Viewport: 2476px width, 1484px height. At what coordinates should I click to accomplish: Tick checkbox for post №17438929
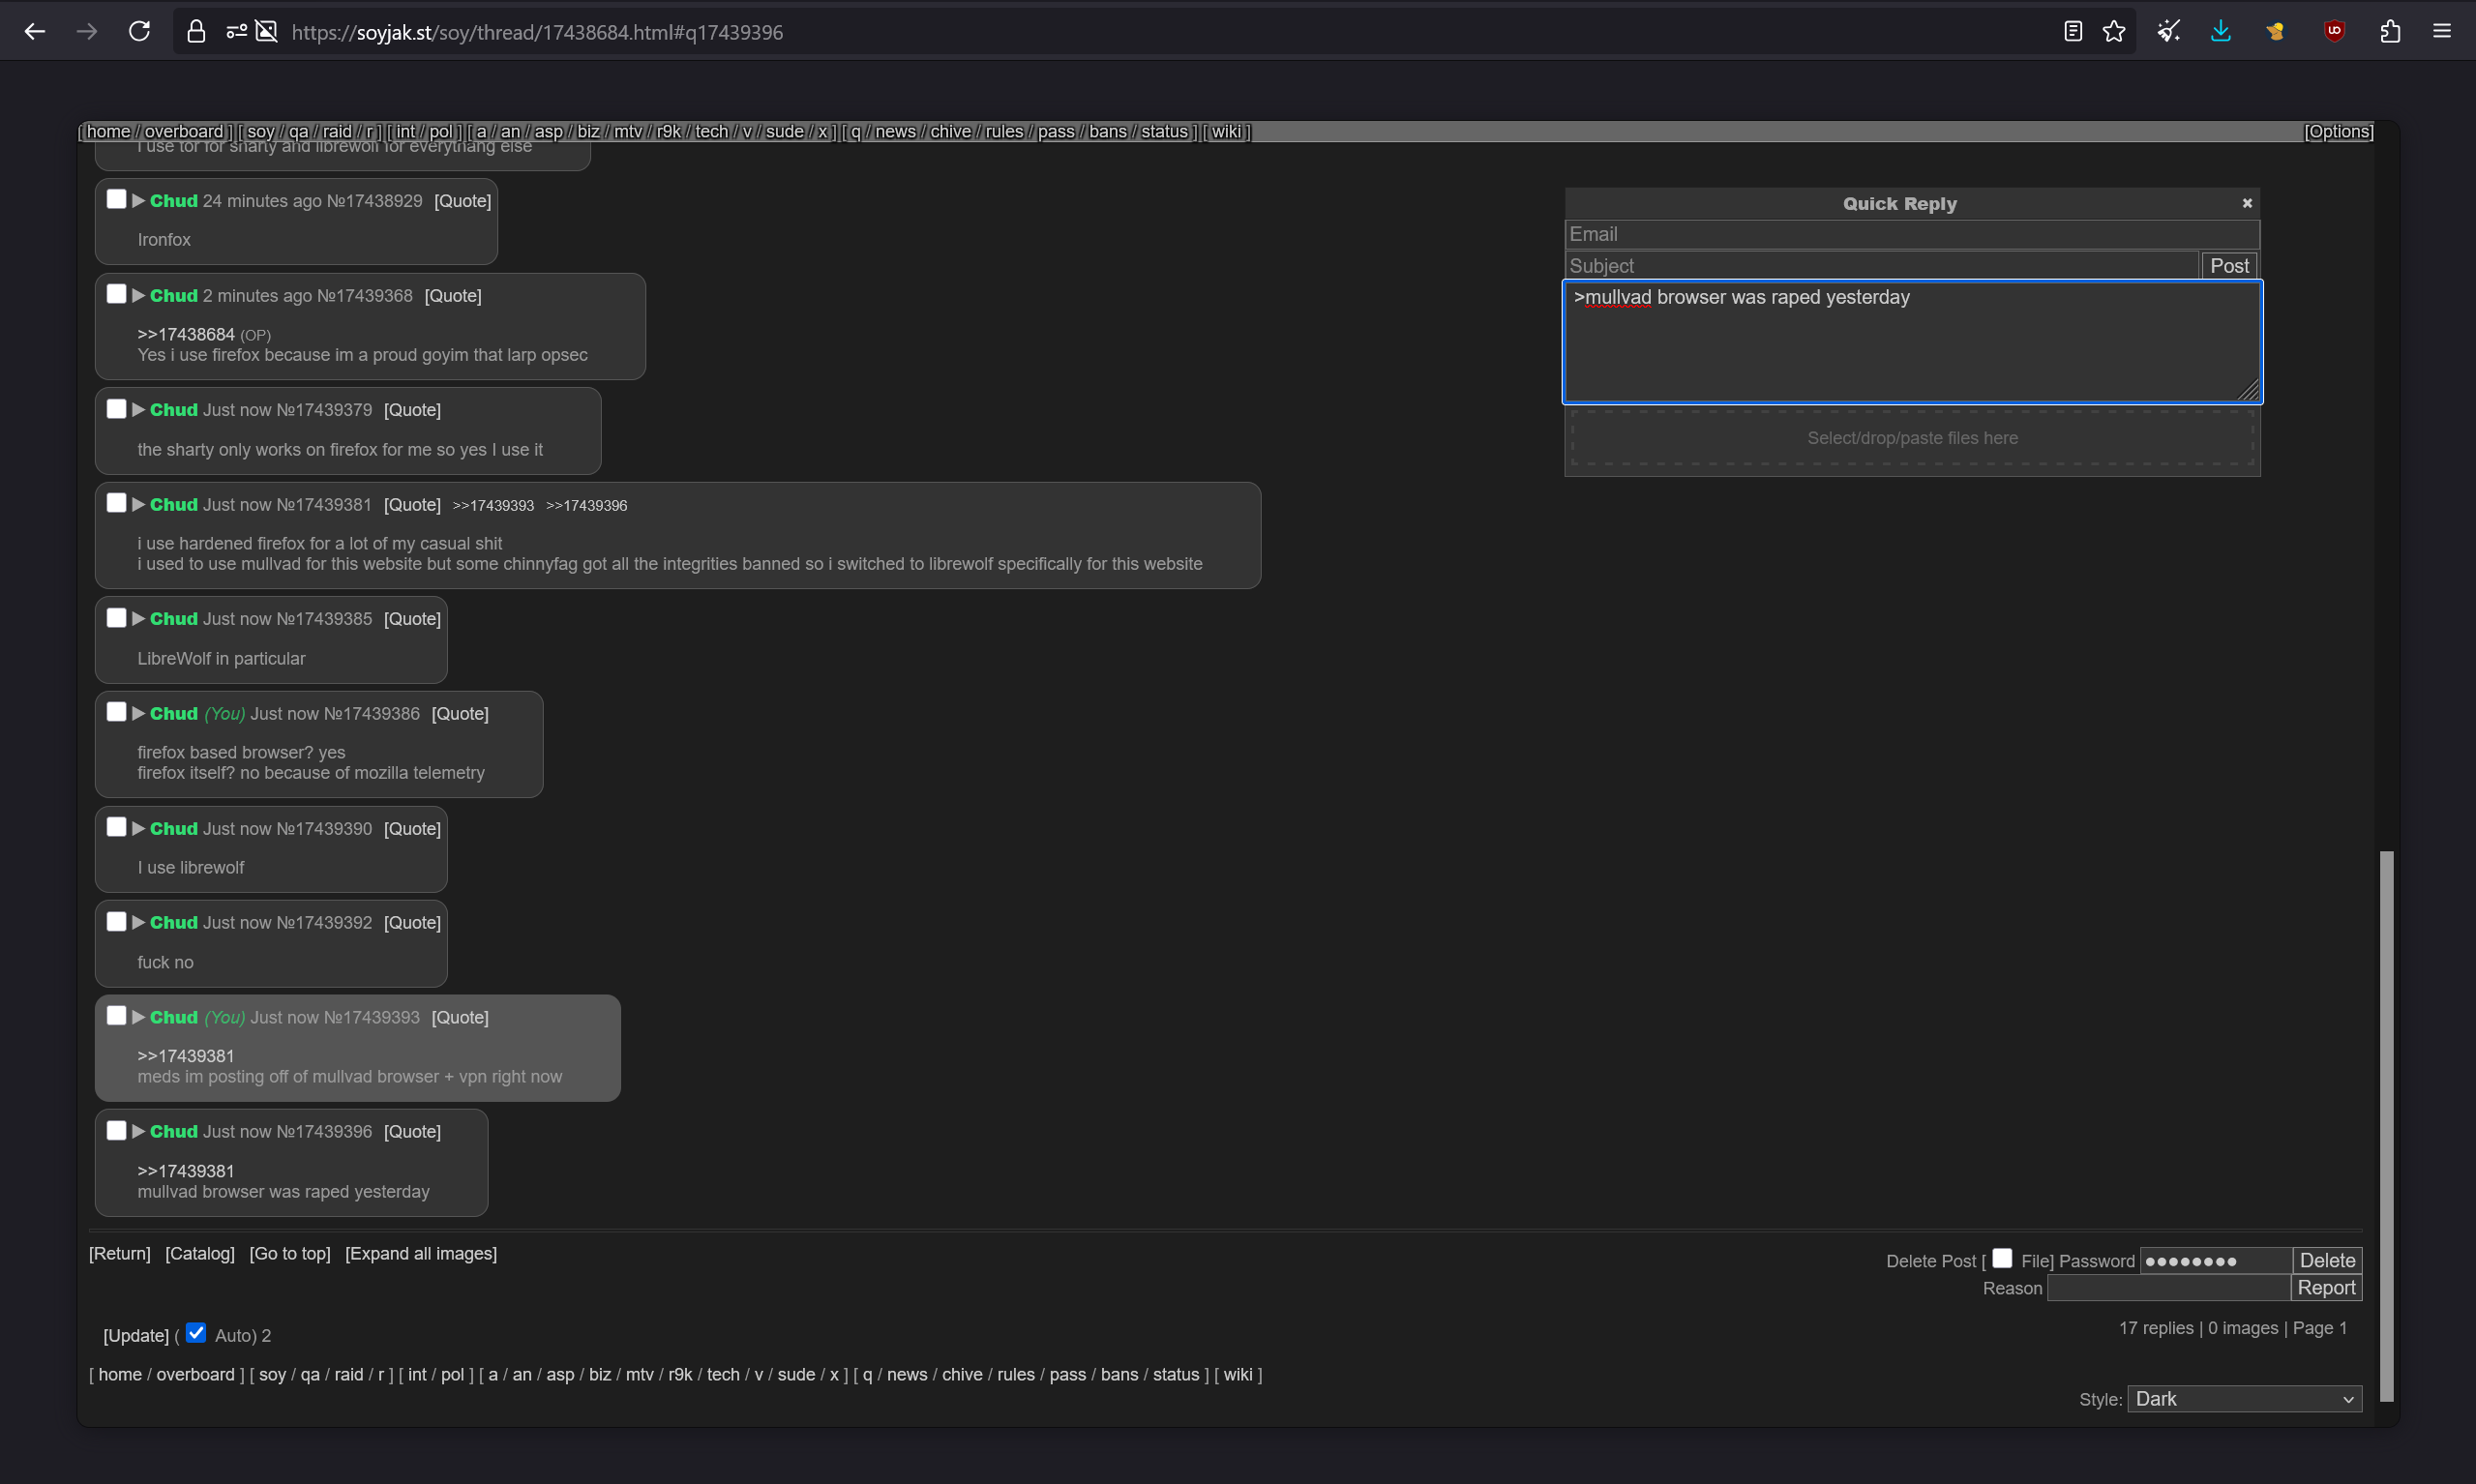click(116, 199)
